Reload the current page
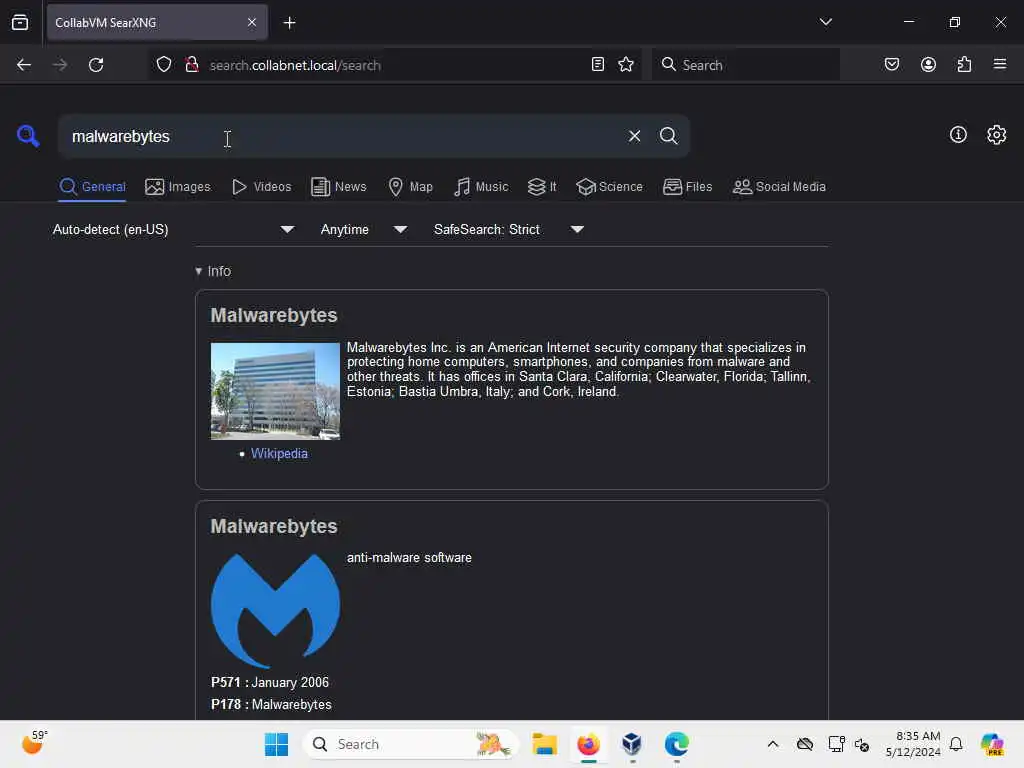Viewport: 1024px width, 768px height. coord(96,65)
